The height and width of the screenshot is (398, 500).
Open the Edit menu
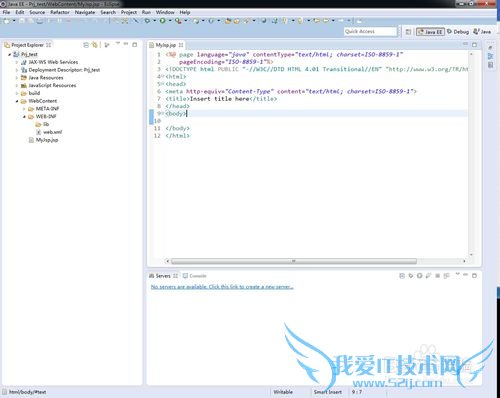pos(20,12)
